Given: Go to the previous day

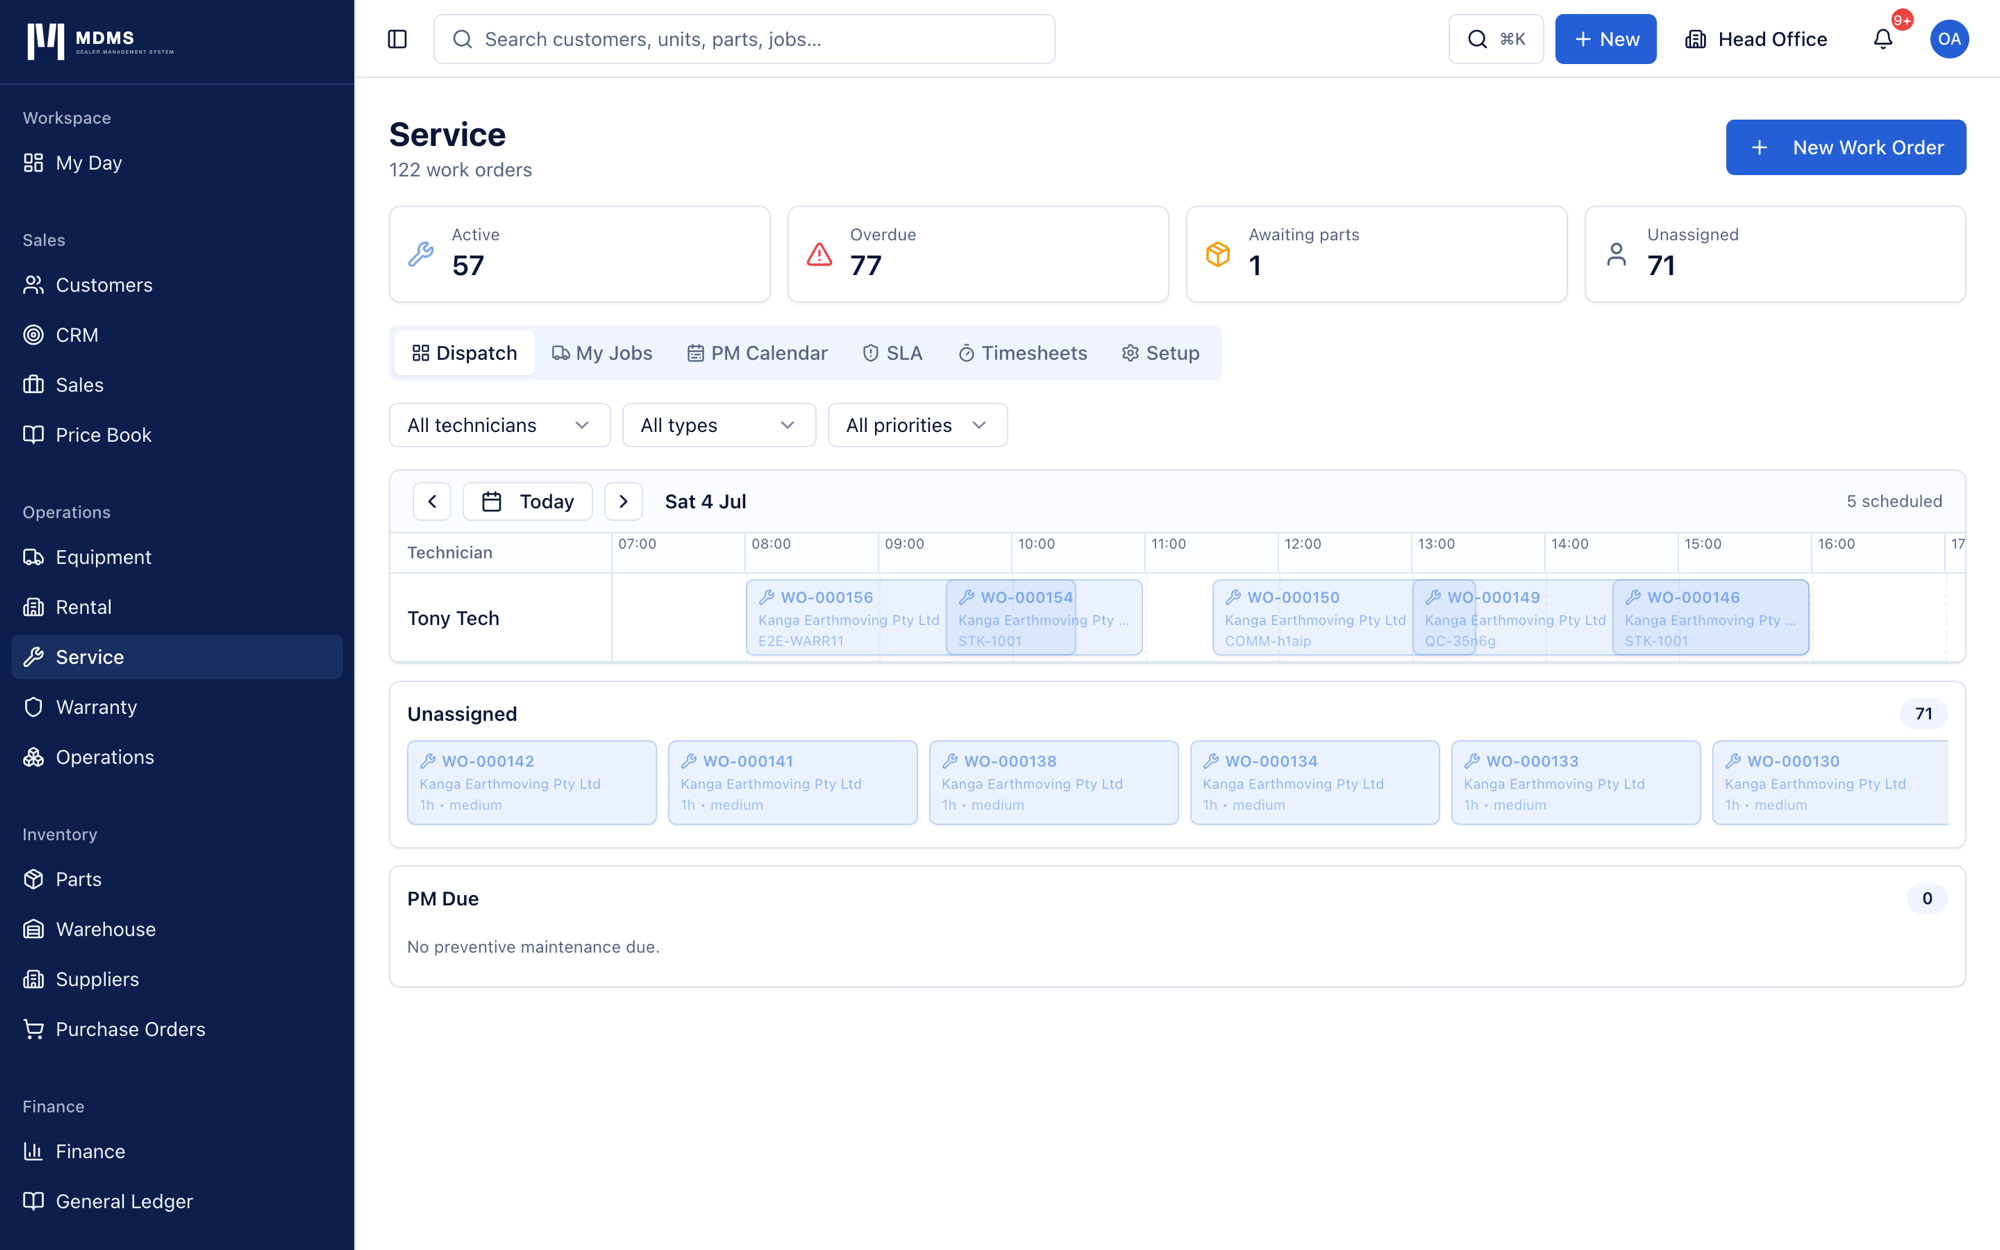Looking at the screenshot, I should [432, 501].
